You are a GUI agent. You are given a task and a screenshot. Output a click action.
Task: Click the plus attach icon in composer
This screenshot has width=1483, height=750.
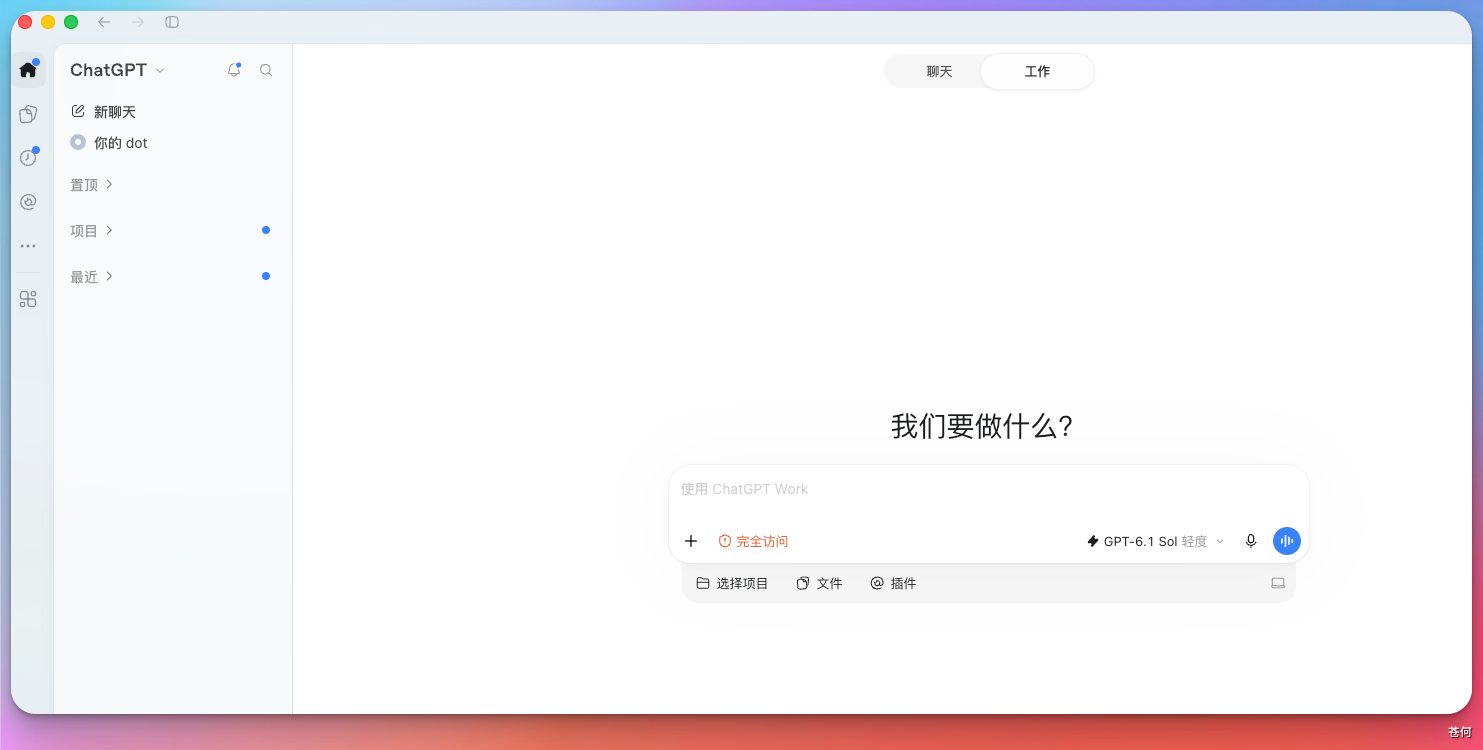coord(691,541)
